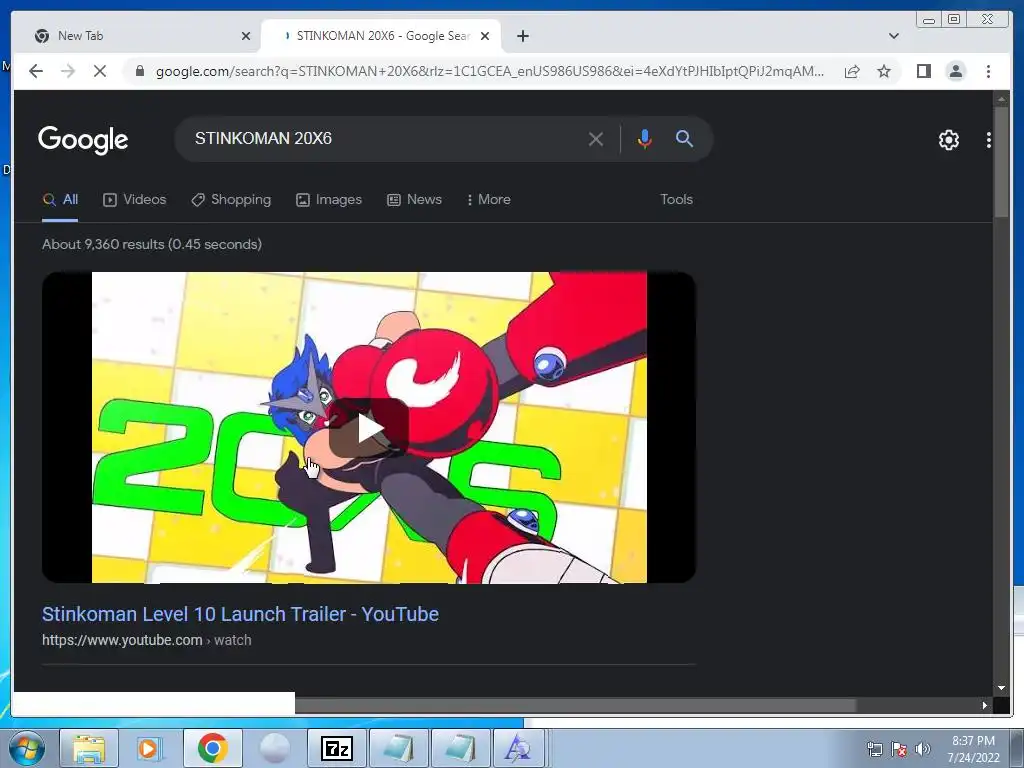Click the horizontal scrollbar right arrow
This screenshot has width=1024, height=768.
click(x=985, y=705)
